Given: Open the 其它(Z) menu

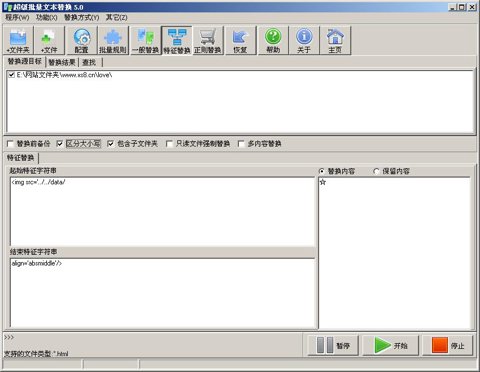Looking at the screenshot, I should pyautogui.click(x=117, y=17).
